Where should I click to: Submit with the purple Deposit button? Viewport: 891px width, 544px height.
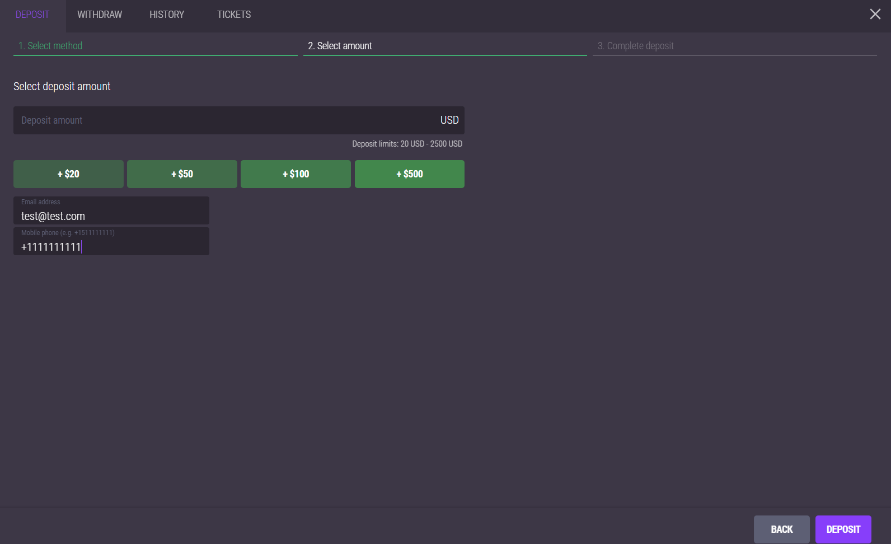842,529
